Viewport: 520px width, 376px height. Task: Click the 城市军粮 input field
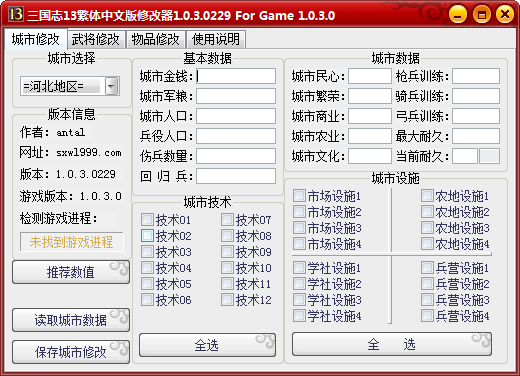click(236, 96)
